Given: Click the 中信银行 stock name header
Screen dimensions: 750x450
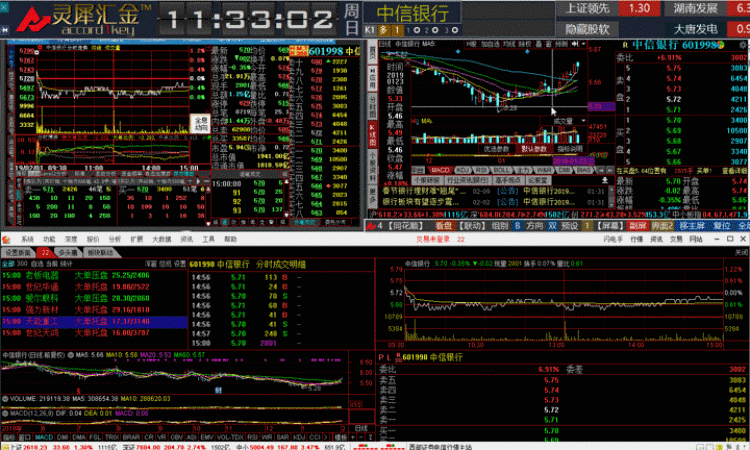Looking at the screenshot, I should point(412,13).
